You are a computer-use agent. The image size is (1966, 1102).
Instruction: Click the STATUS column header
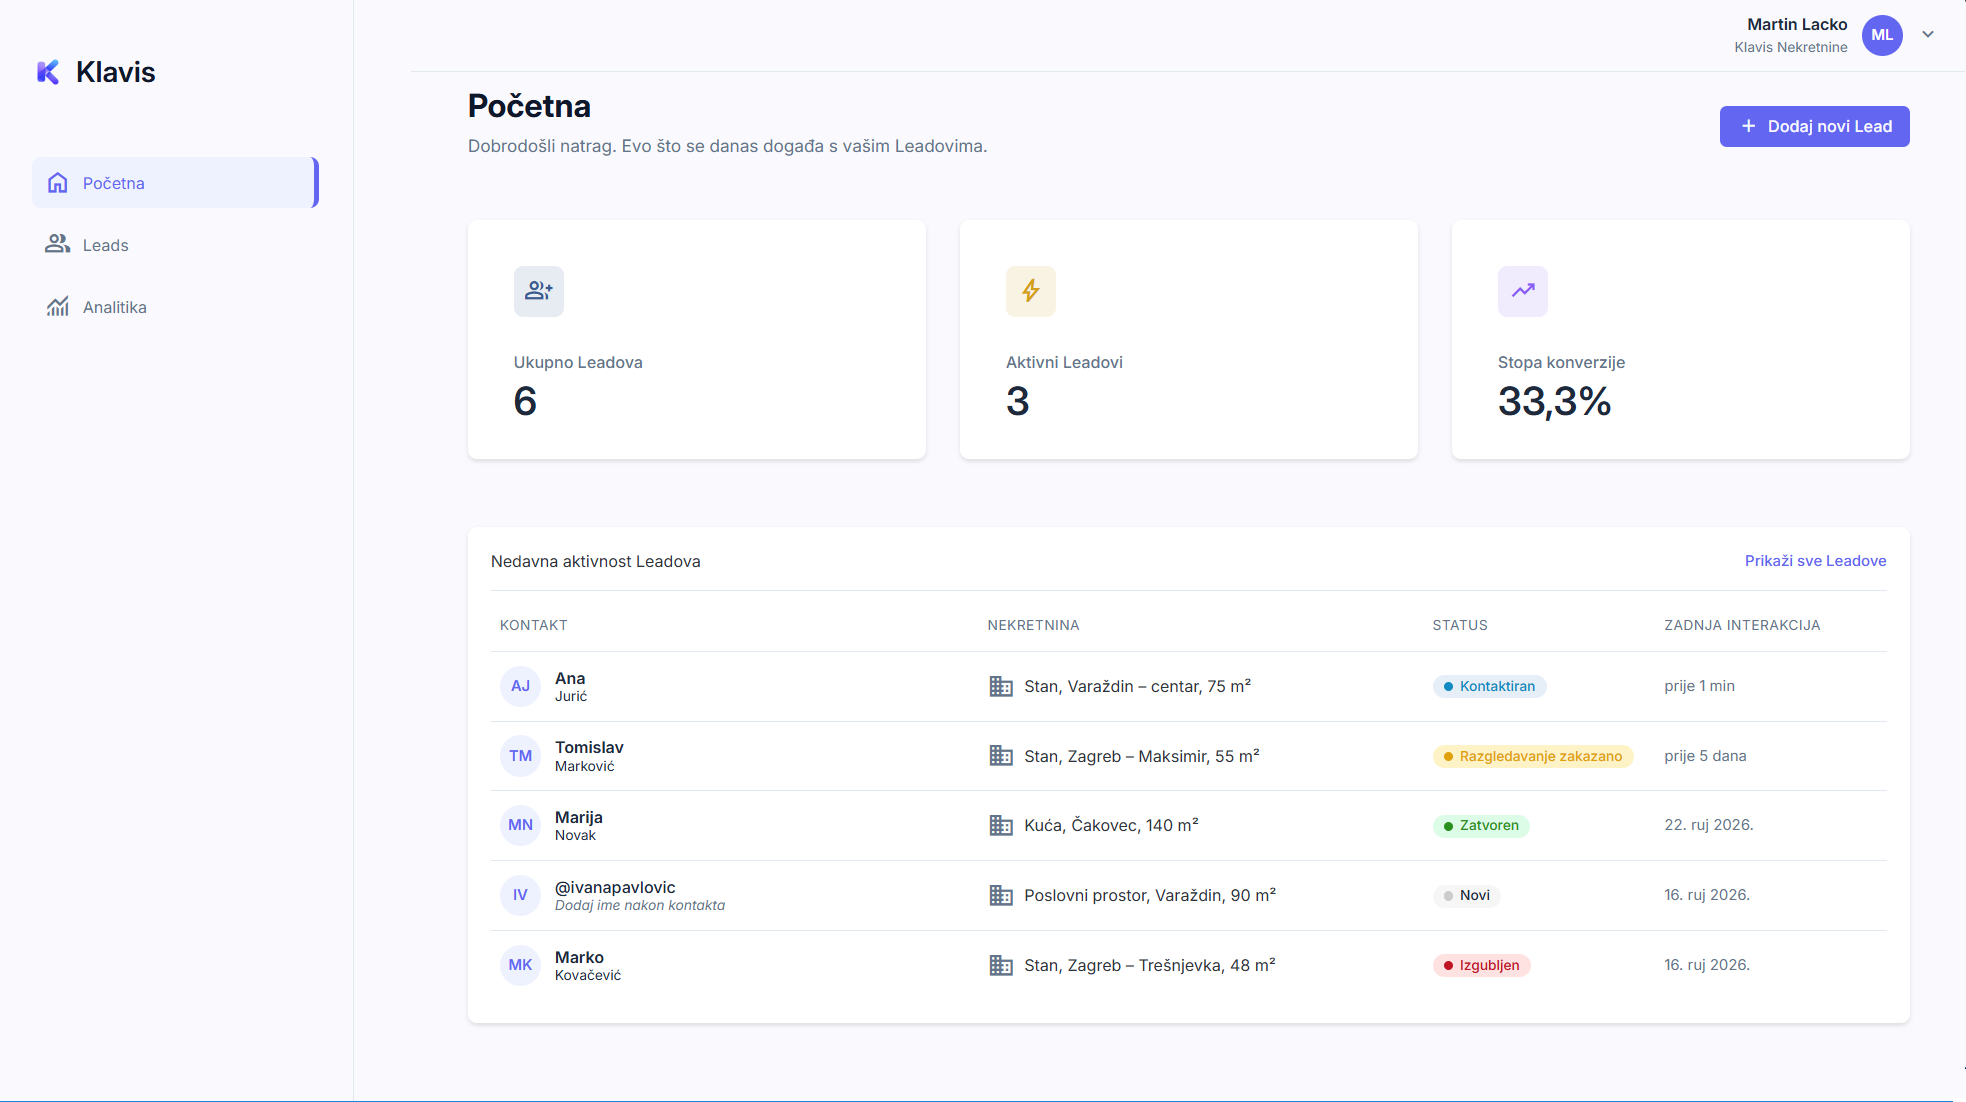point(1460,625)
